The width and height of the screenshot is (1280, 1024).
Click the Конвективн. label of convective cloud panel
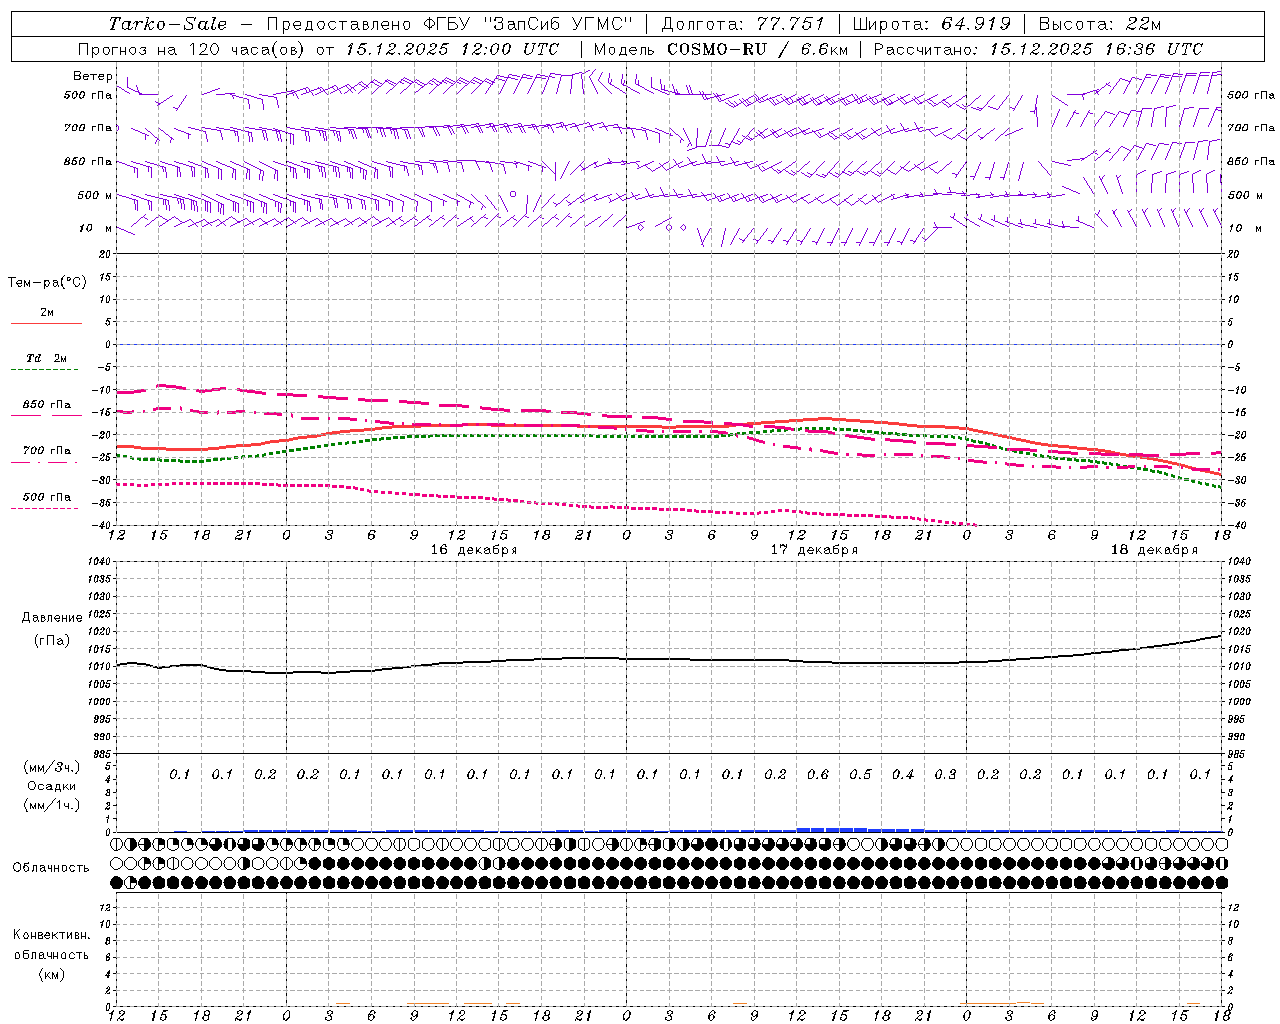coord(52,935)
